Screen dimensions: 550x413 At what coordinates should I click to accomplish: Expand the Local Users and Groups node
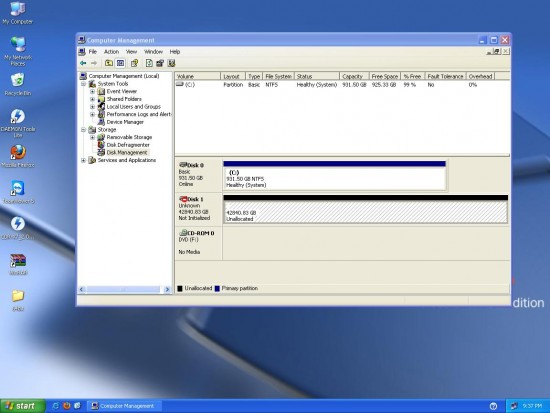point(93,107)
